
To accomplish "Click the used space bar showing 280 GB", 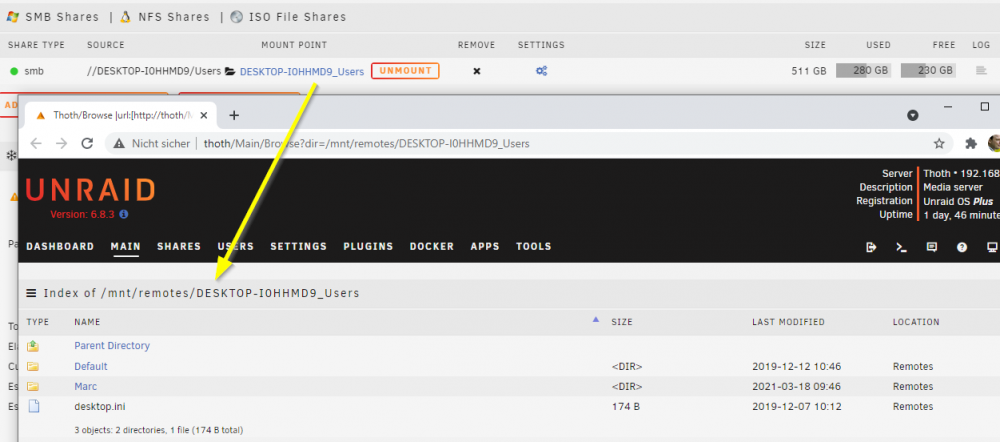I will (x=864, y=70).
